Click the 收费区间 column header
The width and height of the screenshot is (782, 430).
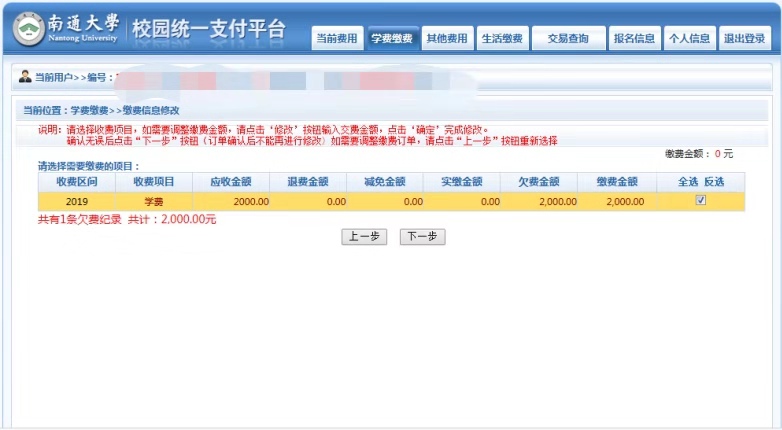pyautogui.click(x=74, y=182)
